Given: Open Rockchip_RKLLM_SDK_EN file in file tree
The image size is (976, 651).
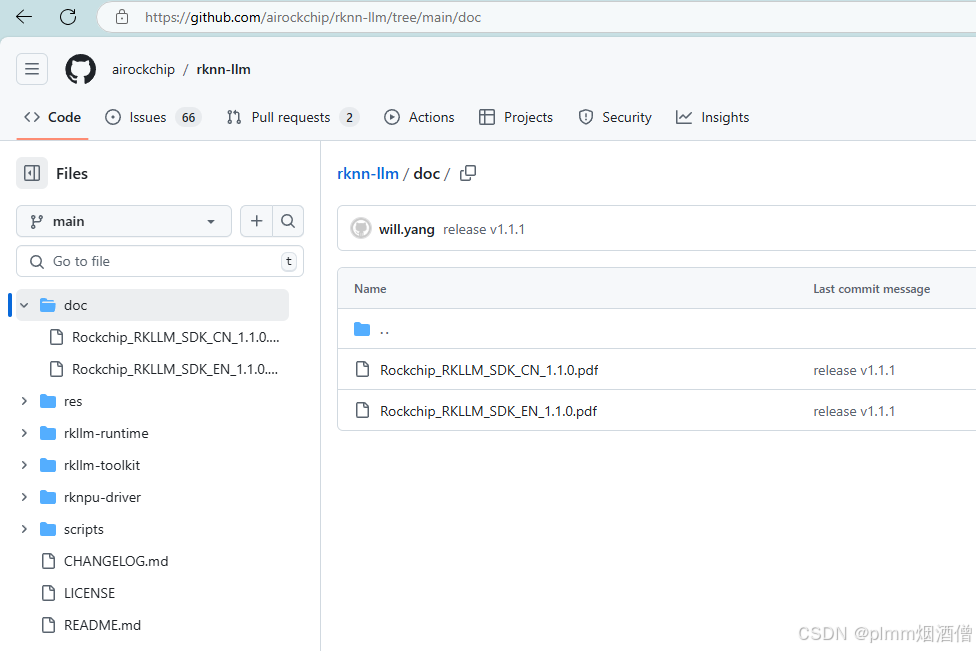Looking at the screenshot, I should tap(175, 369).
